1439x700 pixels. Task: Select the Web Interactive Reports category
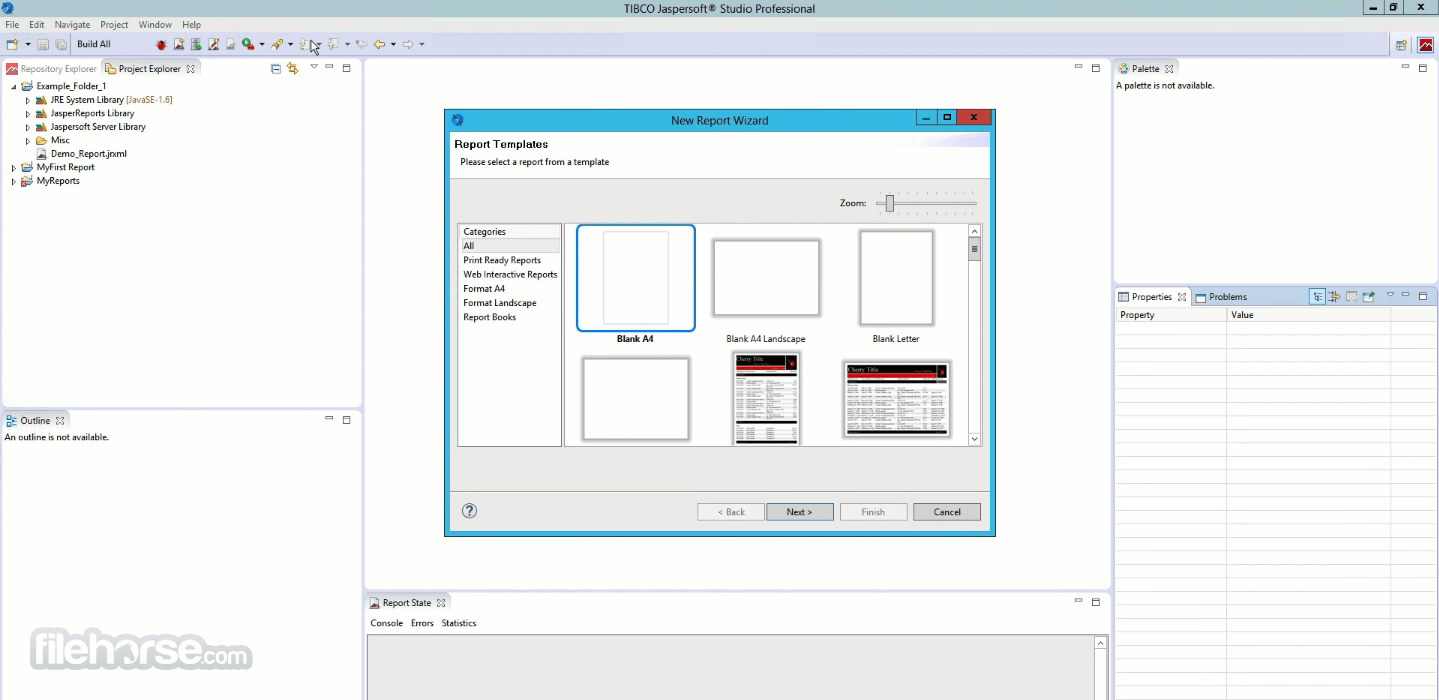510,274
